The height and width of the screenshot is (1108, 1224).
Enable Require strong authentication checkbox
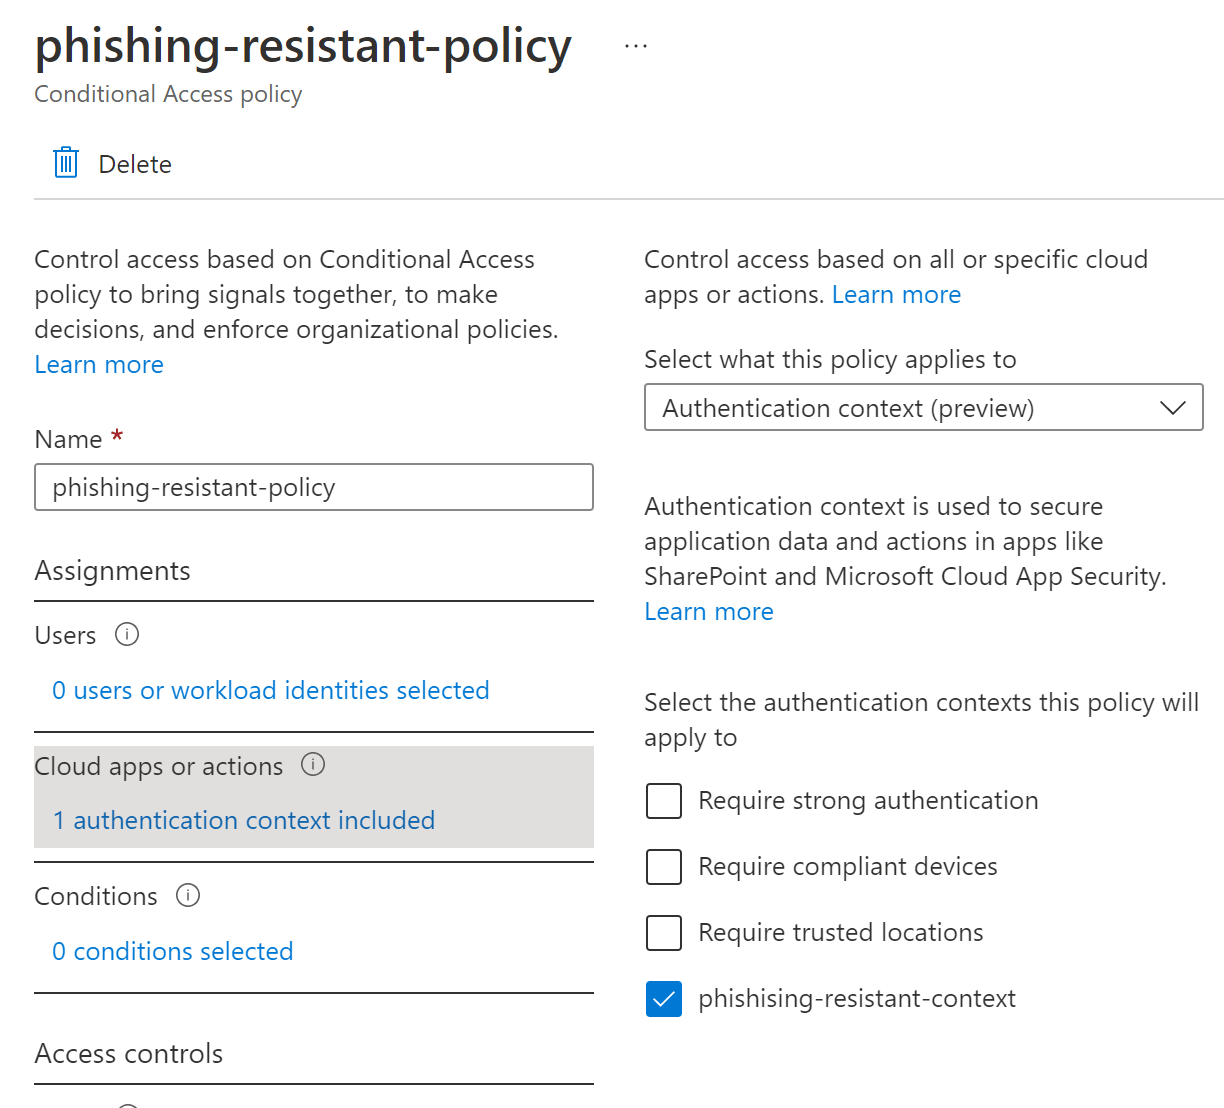tap(664, 801)
